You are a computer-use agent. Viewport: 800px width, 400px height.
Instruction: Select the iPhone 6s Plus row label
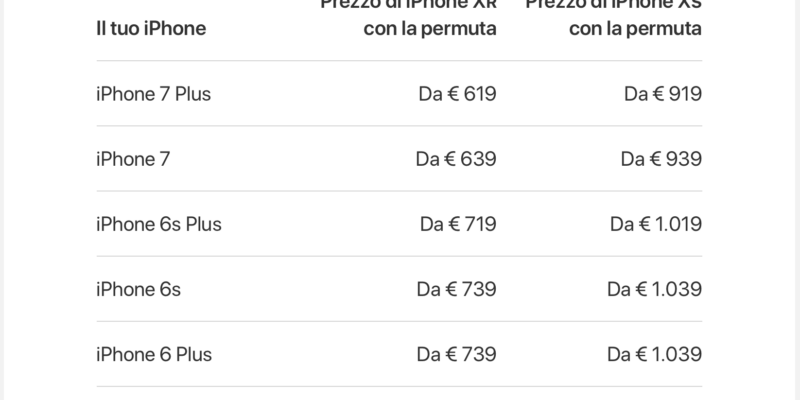coord(159,224)
